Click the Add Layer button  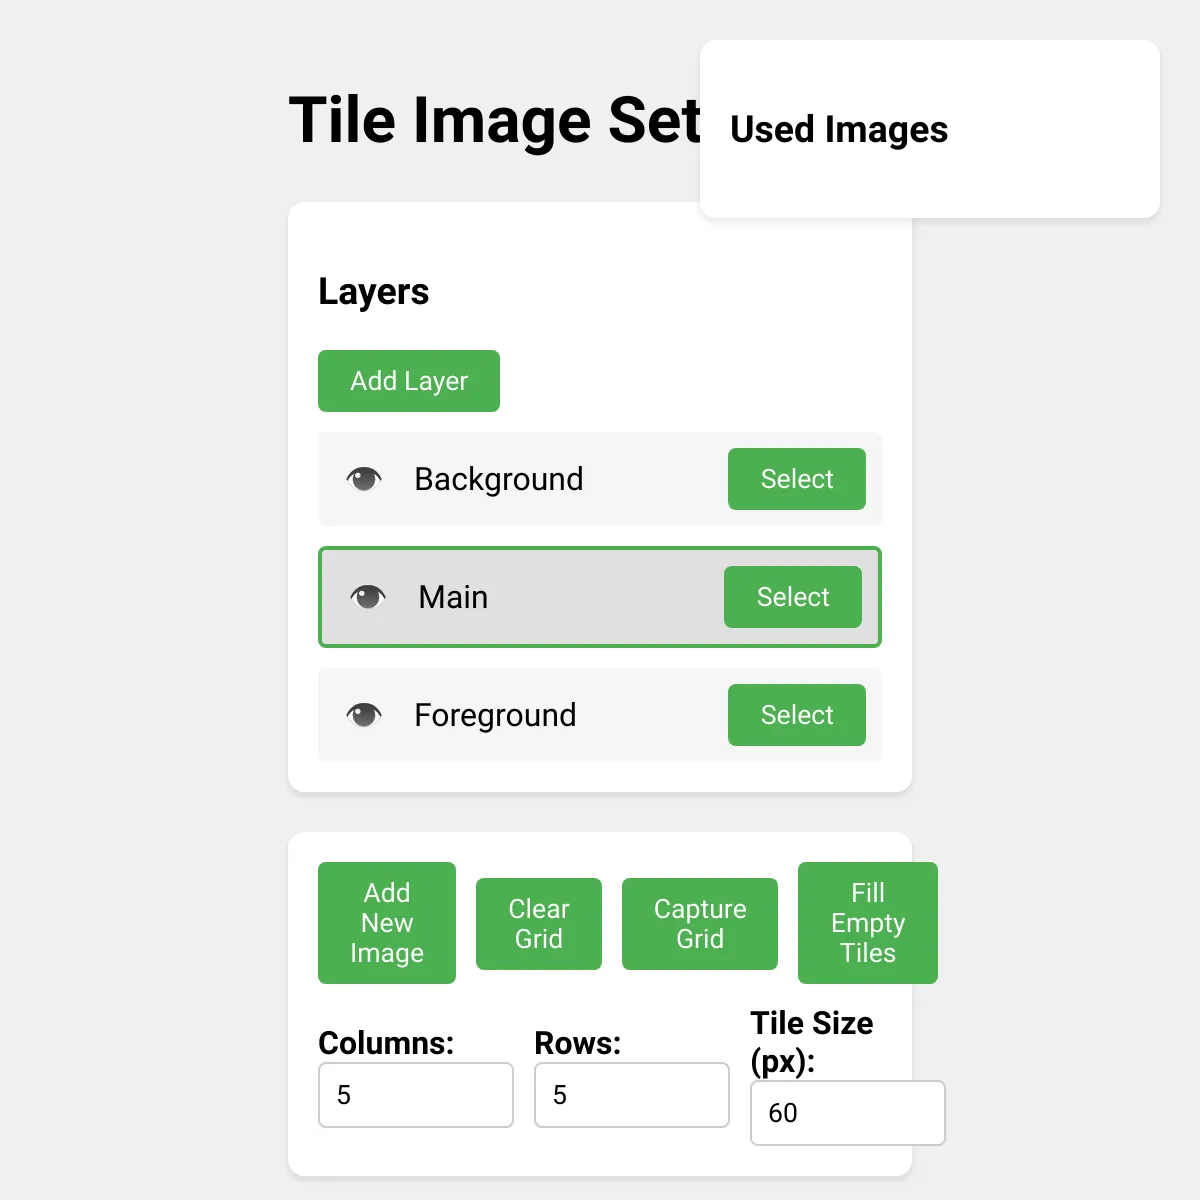pos(409,381)
